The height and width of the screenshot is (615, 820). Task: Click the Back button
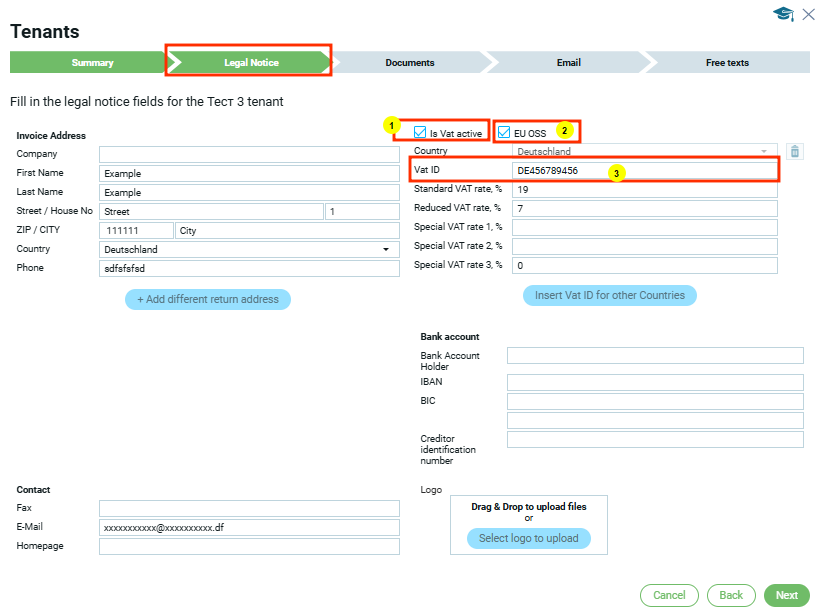[731, 595]
